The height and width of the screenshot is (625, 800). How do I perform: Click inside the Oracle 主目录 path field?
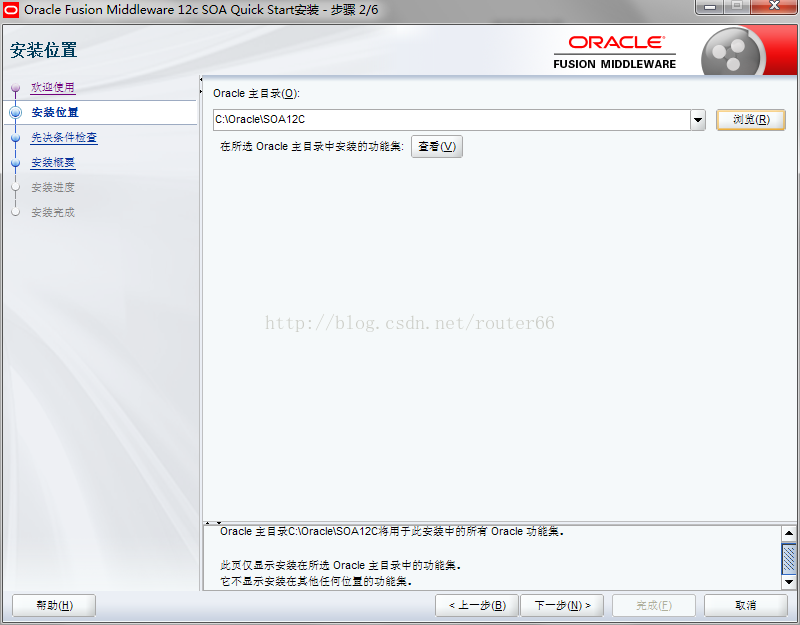coord(452,120)
